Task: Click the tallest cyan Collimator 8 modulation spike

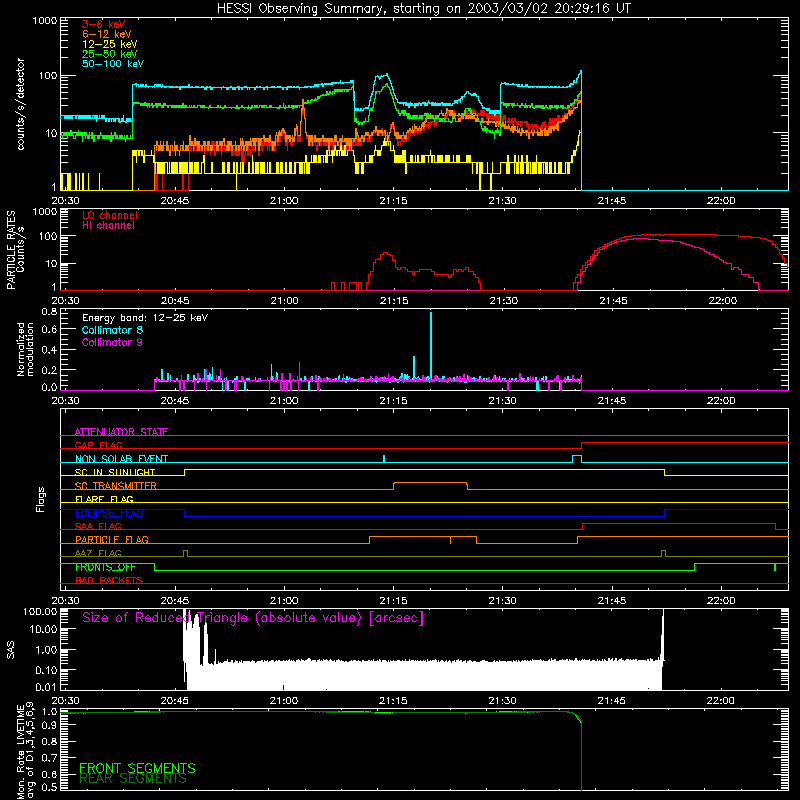Action: point(431,344)
